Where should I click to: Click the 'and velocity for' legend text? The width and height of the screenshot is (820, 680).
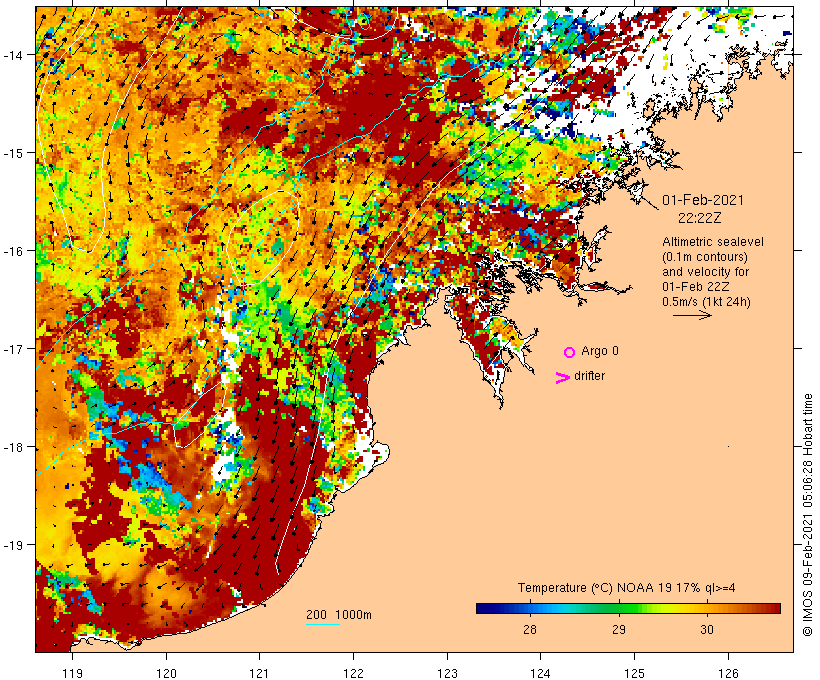pos(705,271)
